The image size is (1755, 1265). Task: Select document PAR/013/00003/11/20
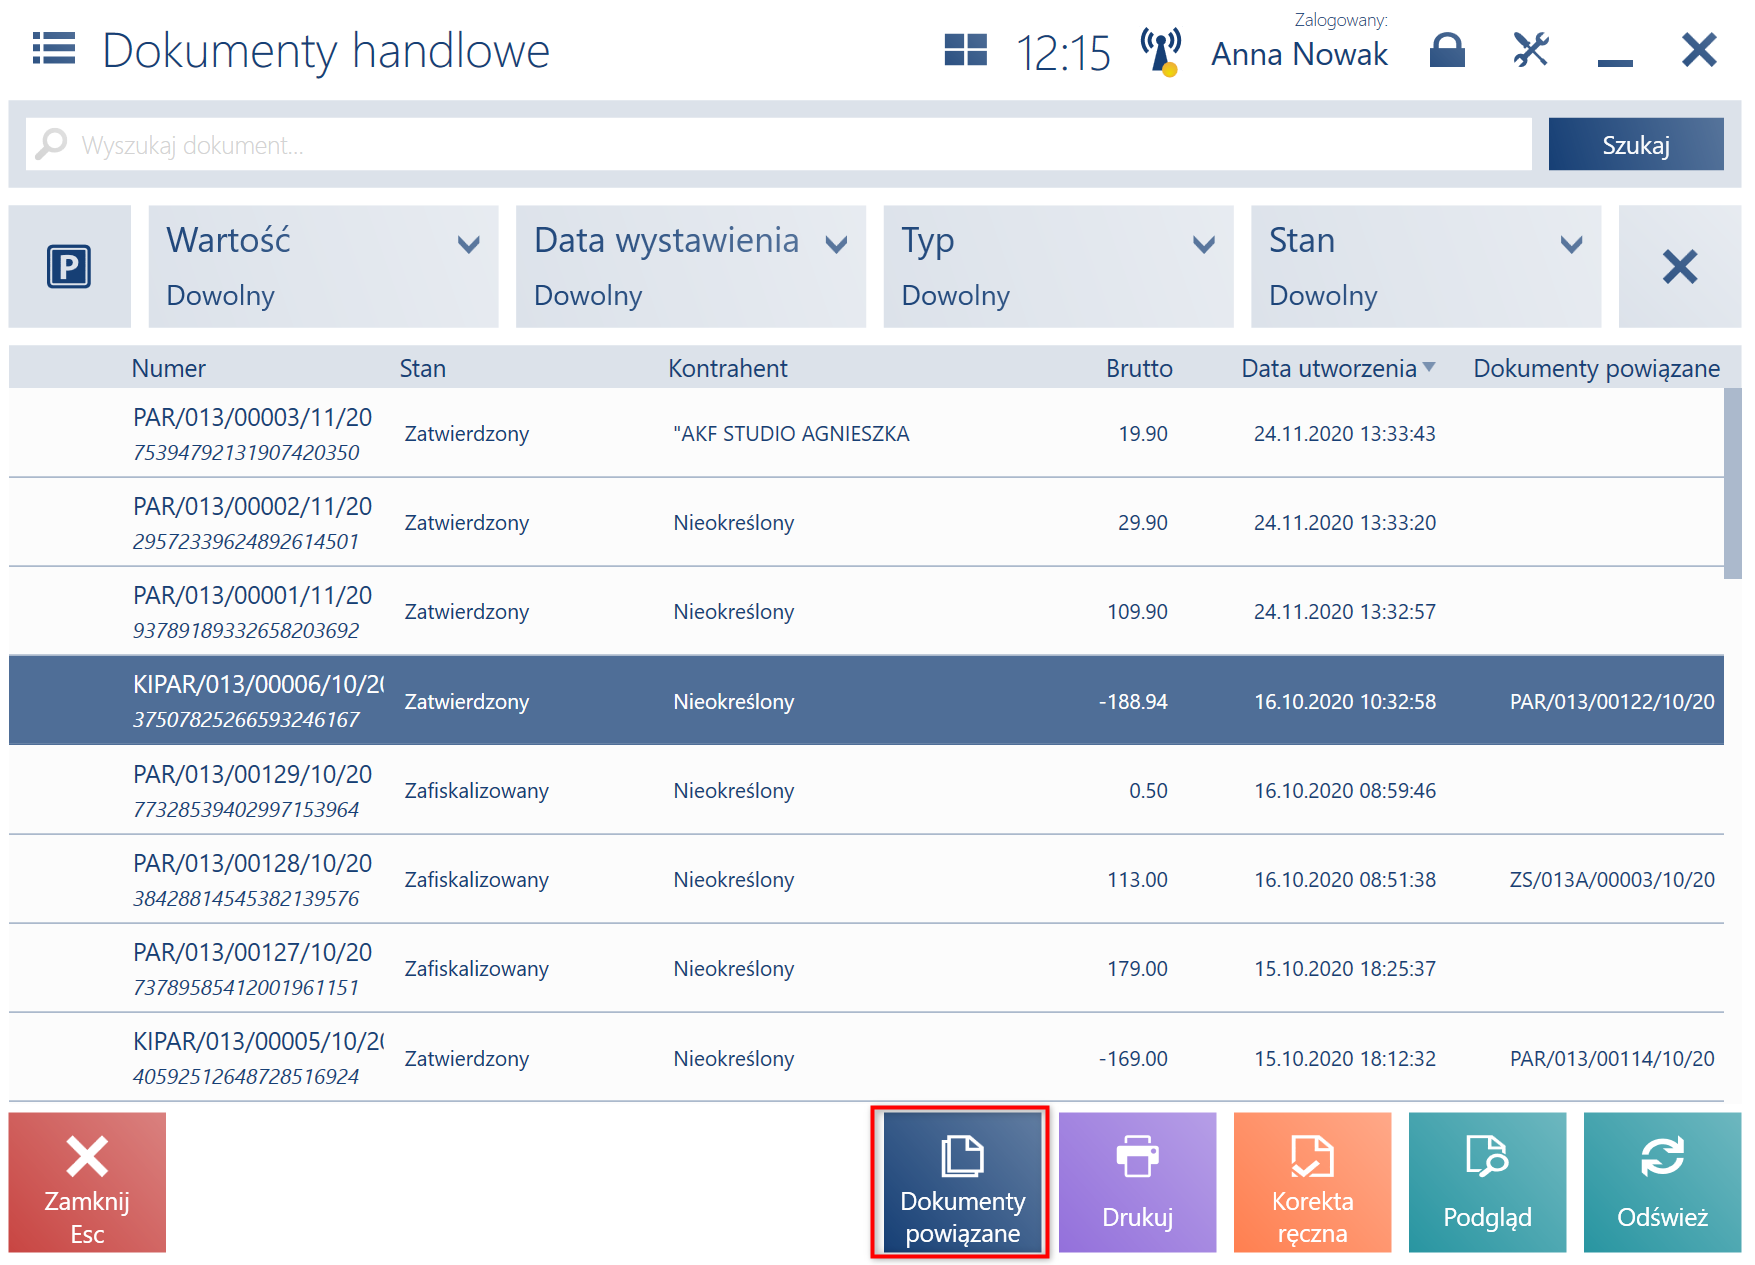pos(866,433)
